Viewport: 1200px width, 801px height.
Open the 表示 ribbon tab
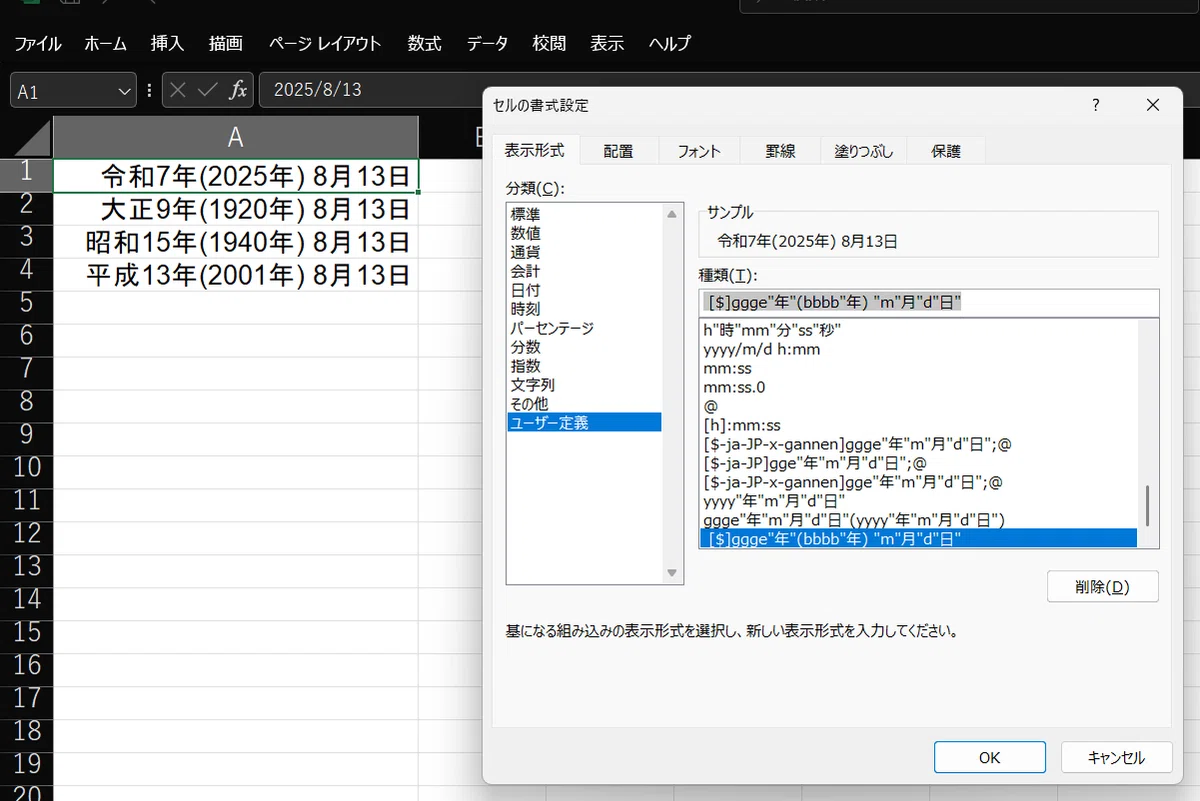coord(607,44)
